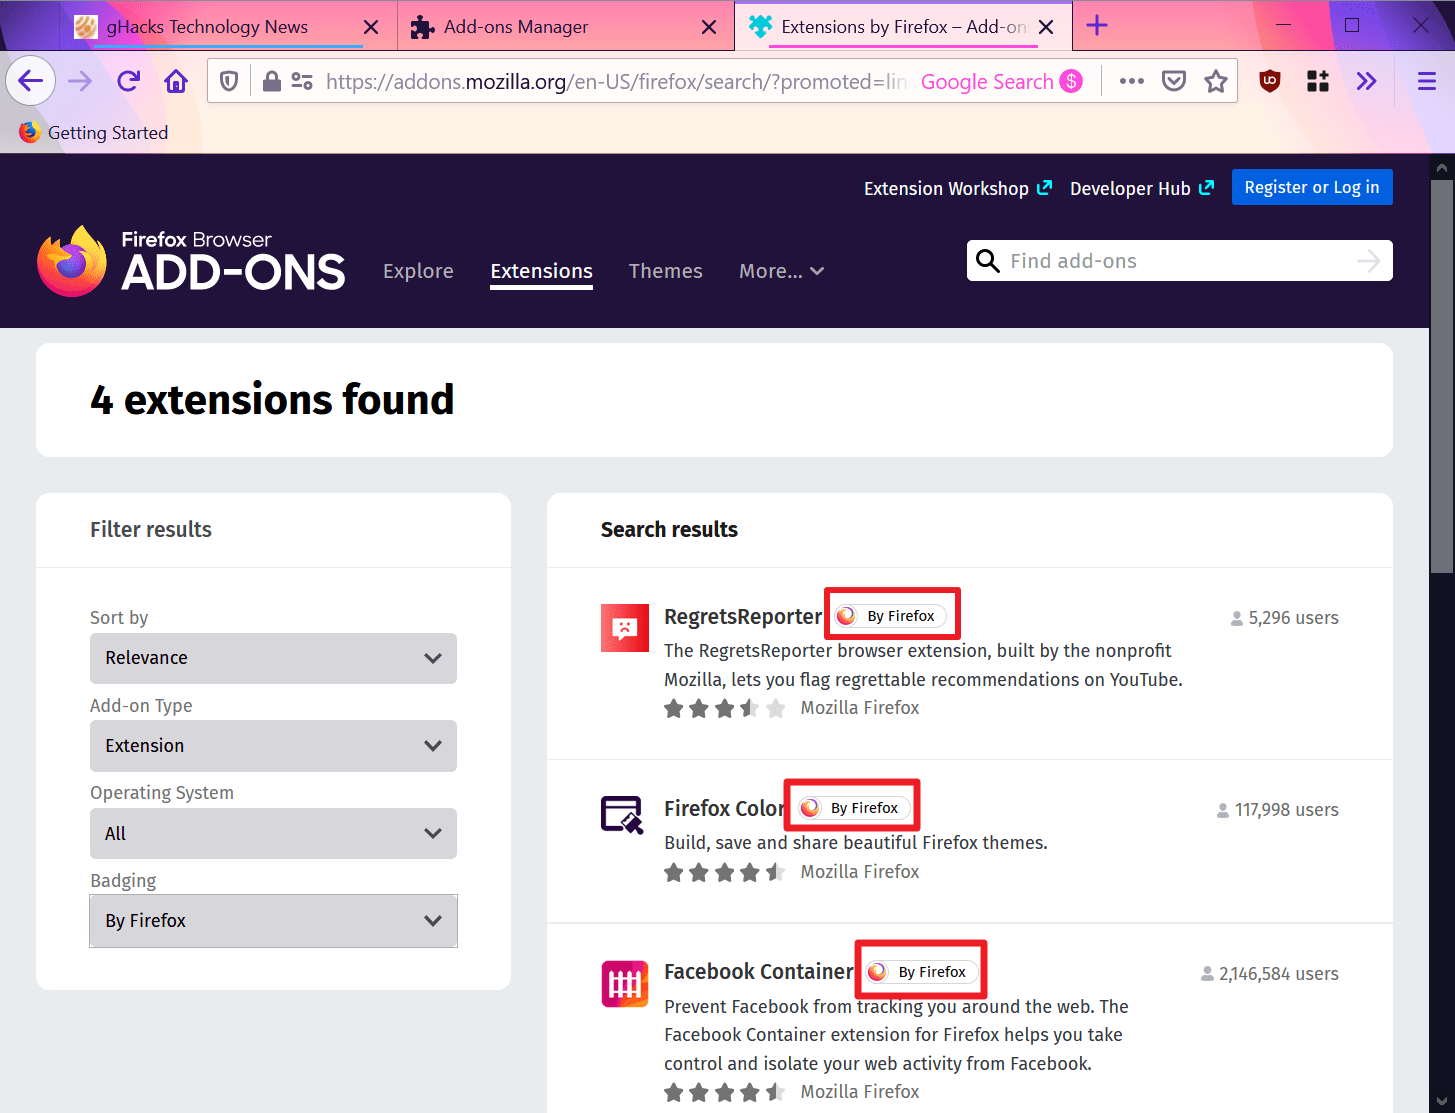Bookmark this page with the star
The width and height of the screenshot is (1455, 1113).
pyautogui.click(x=1216, y=82)
